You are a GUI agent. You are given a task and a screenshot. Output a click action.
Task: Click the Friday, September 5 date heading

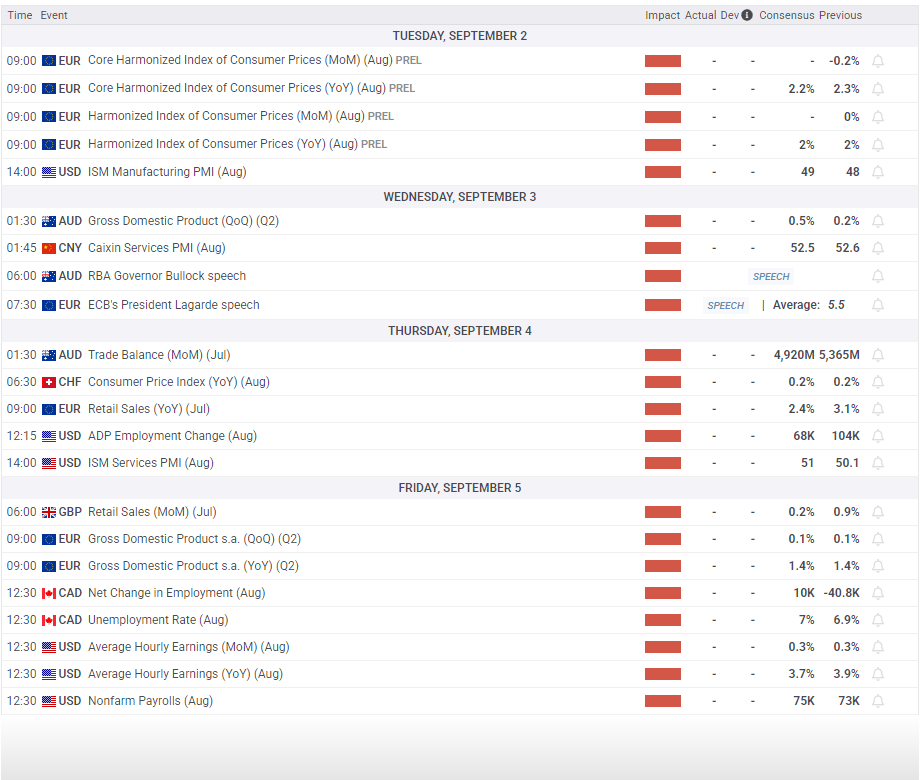point(460,488)
